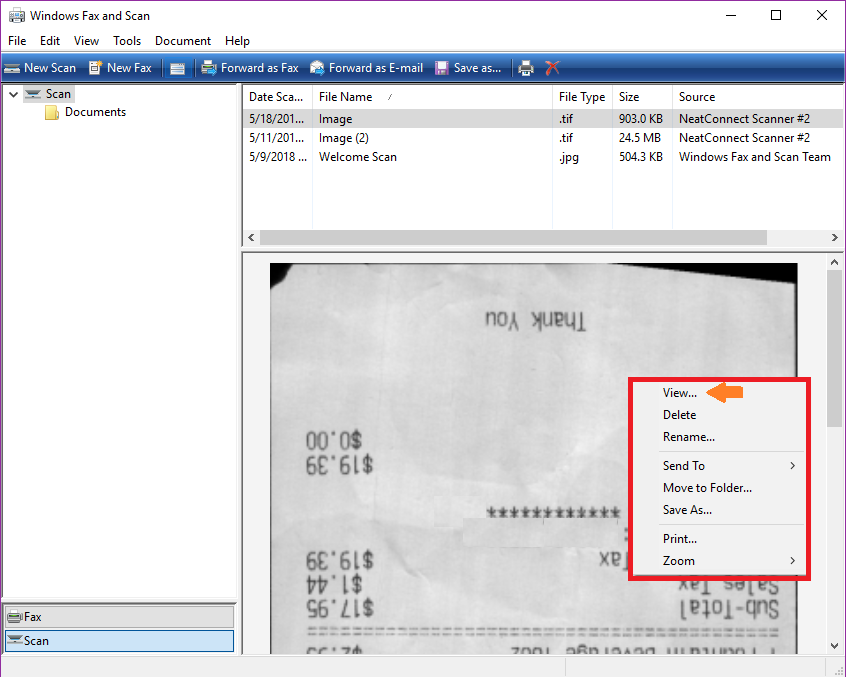Click the file list scroll right arrow
The height and width of the screenshot is (677, 846).
tap(835, 237)
